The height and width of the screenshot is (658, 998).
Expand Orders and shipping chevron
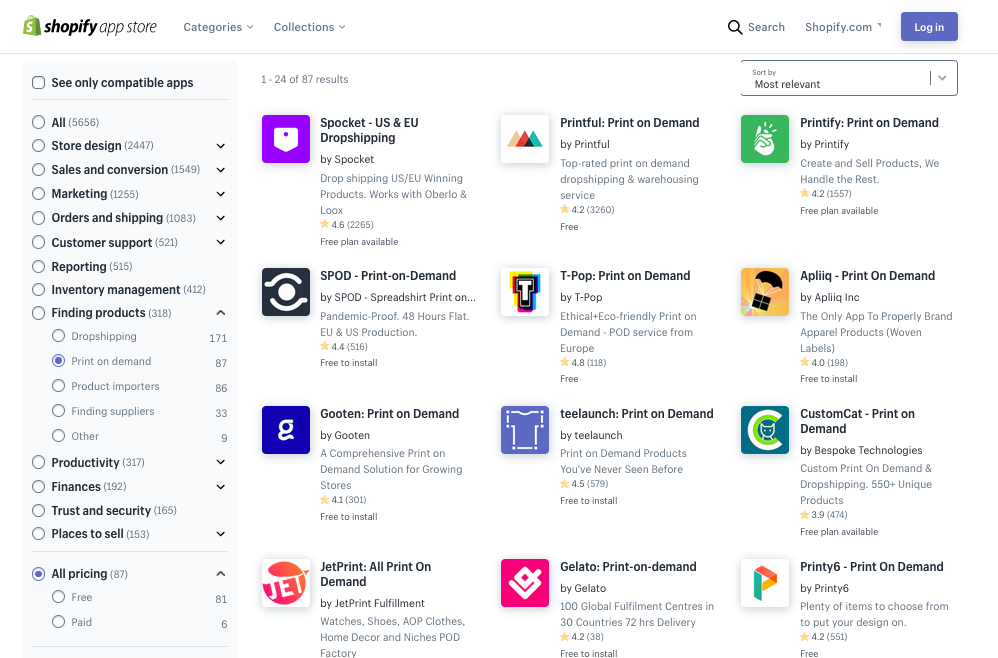pyautogui.click(x=221, y=218)
